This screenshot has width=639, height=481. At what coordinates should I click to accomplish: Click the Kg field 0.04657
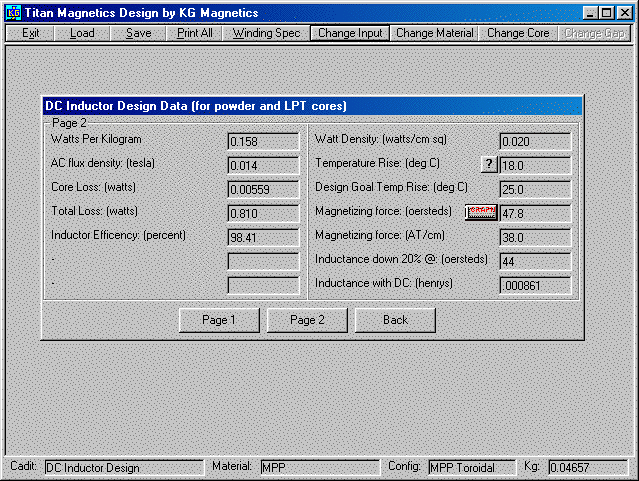coord(588,468)
